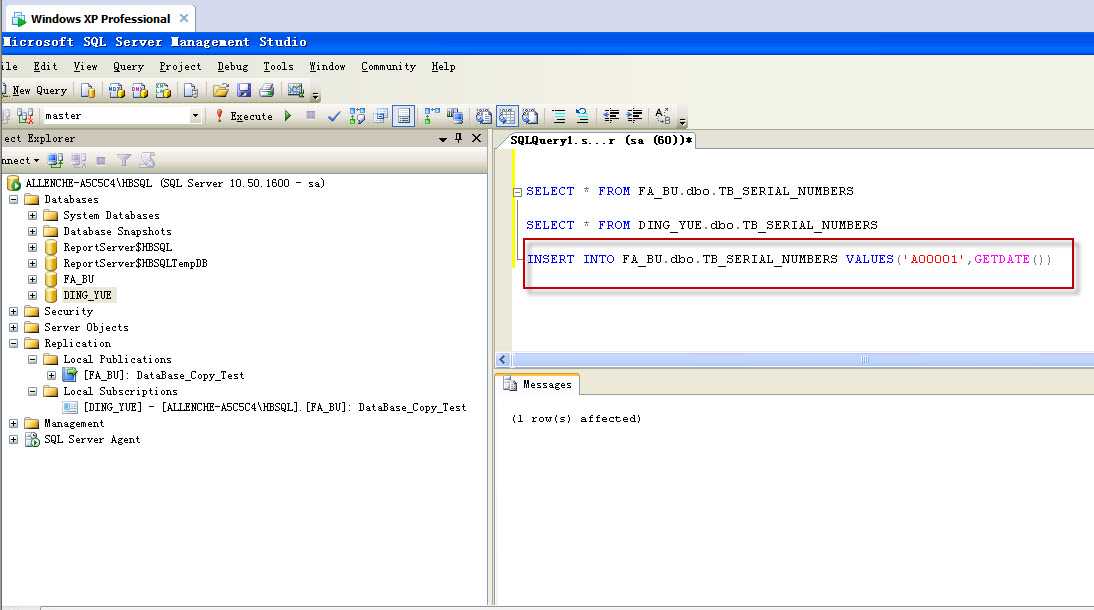
Task: Expand the FA_BU database node
Action: click(32, 280)
